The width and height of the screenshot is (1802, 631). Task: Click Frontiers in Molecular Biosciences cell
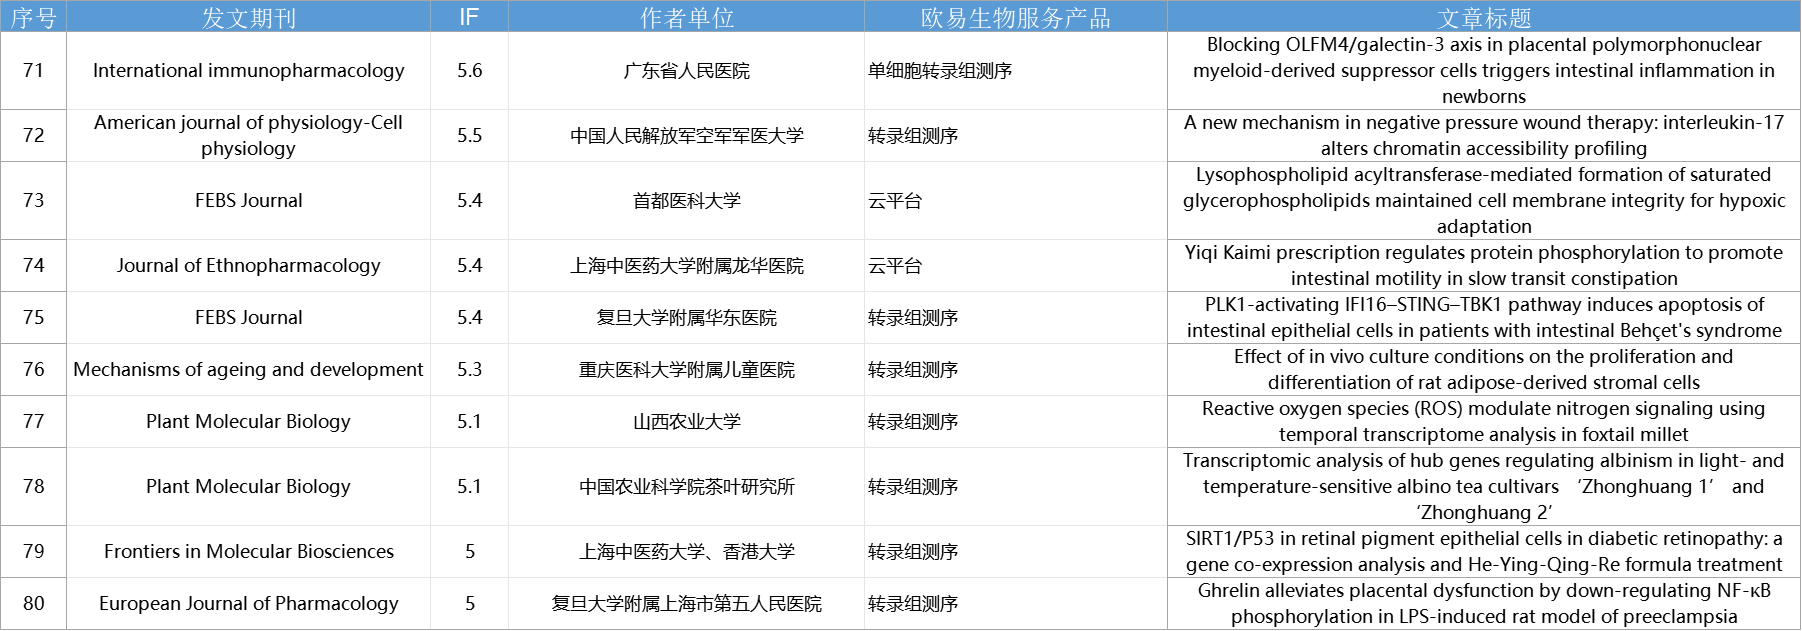(x=248, y=552)
